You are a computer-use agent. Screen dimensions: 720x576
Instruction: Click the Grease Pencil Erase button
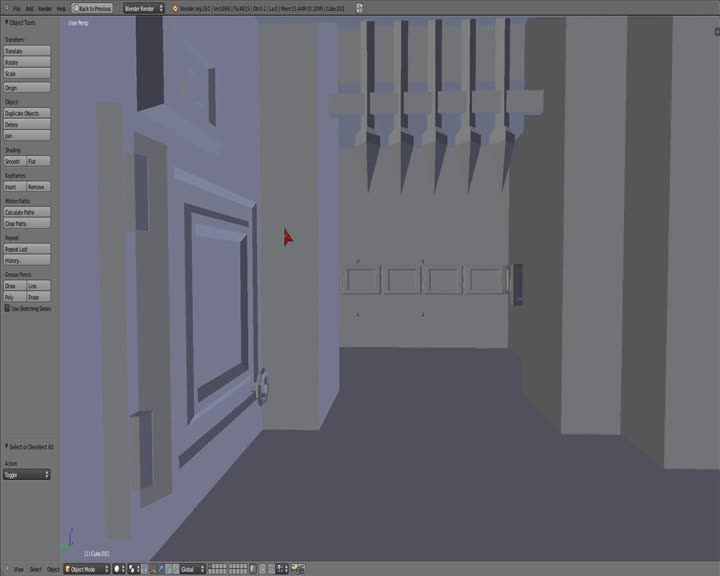click(x=37, y=297)
